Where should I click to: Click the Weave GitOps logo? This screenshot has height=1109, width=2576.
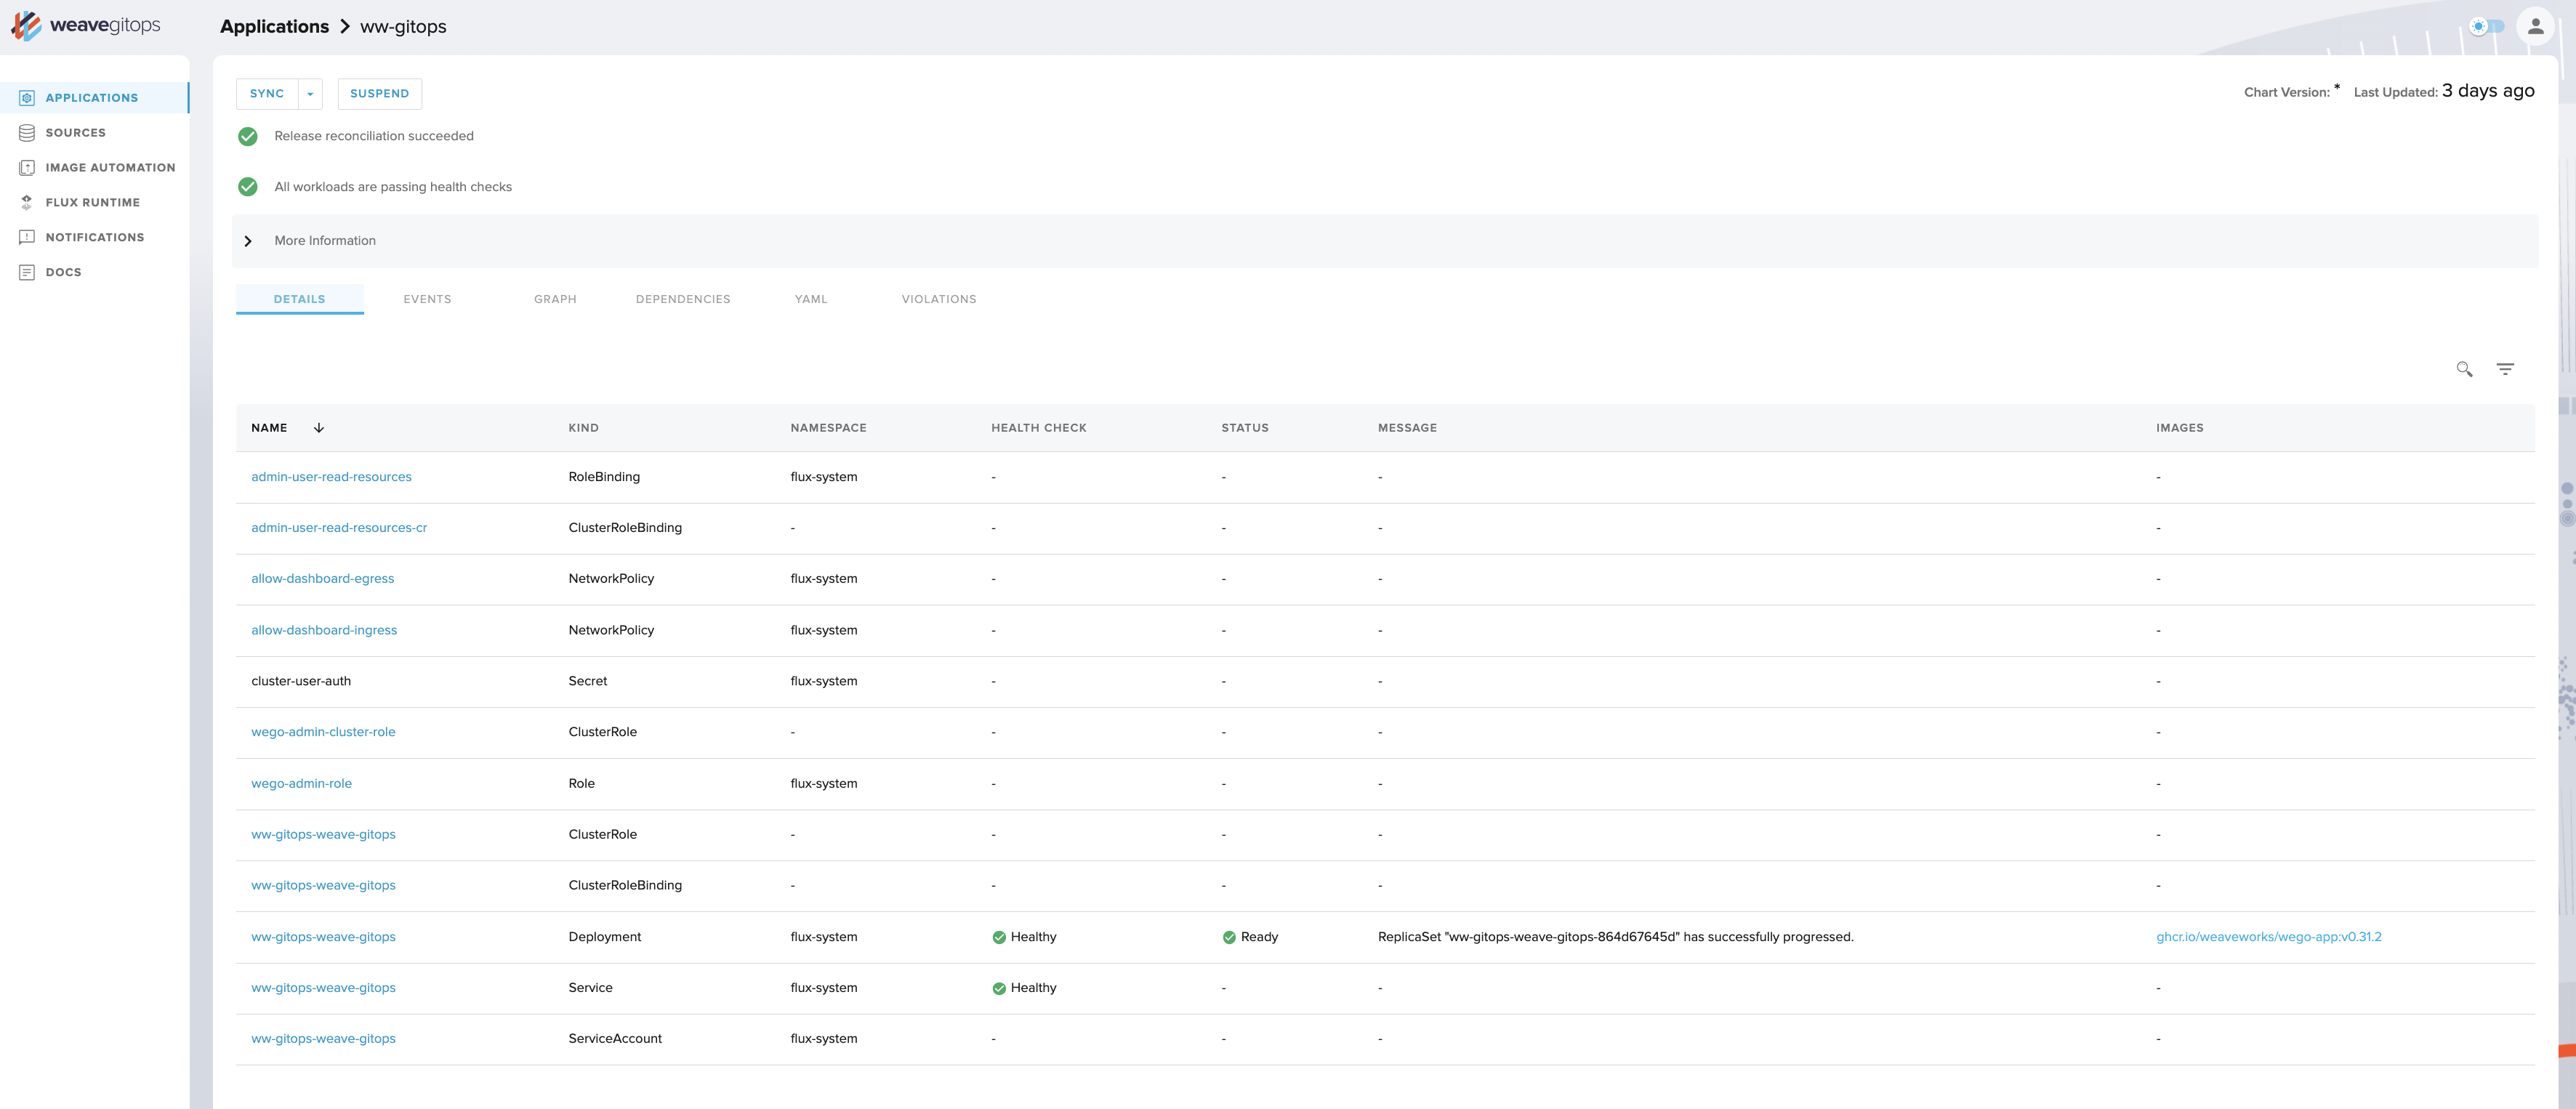click(86, 25)
